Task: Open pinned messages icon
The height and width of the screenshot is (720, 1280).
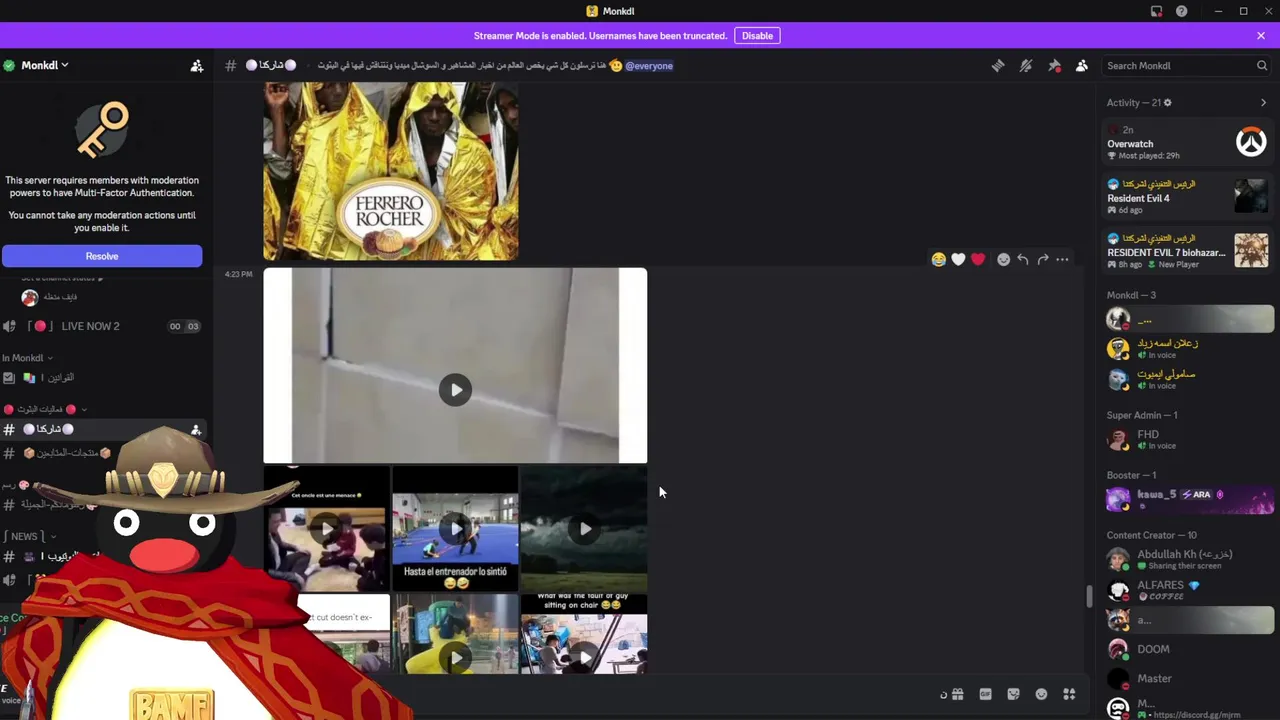Action: (1054, 65)
